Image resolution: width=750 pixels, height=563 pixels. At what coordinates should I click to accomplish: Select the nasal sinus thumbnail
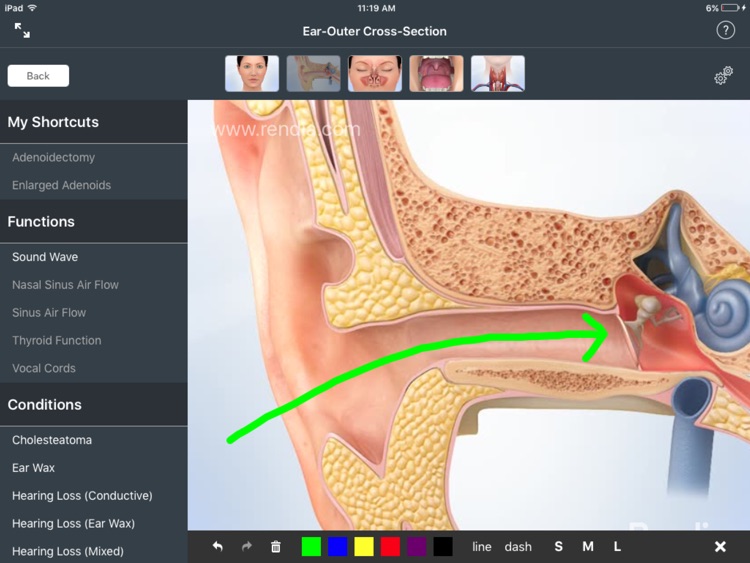(x=375, y=73)
